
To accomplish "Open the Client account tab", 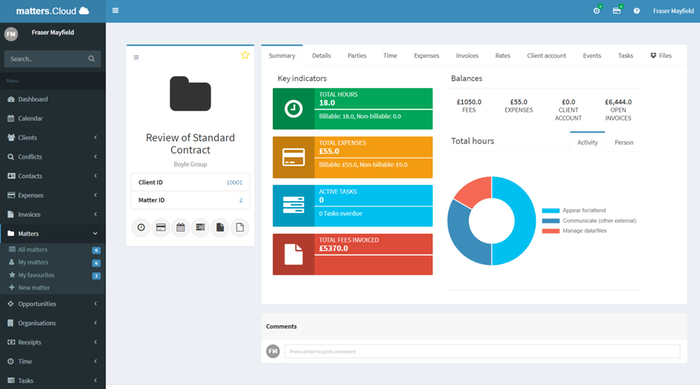I will pyautogui.click(x=546, y=55).
